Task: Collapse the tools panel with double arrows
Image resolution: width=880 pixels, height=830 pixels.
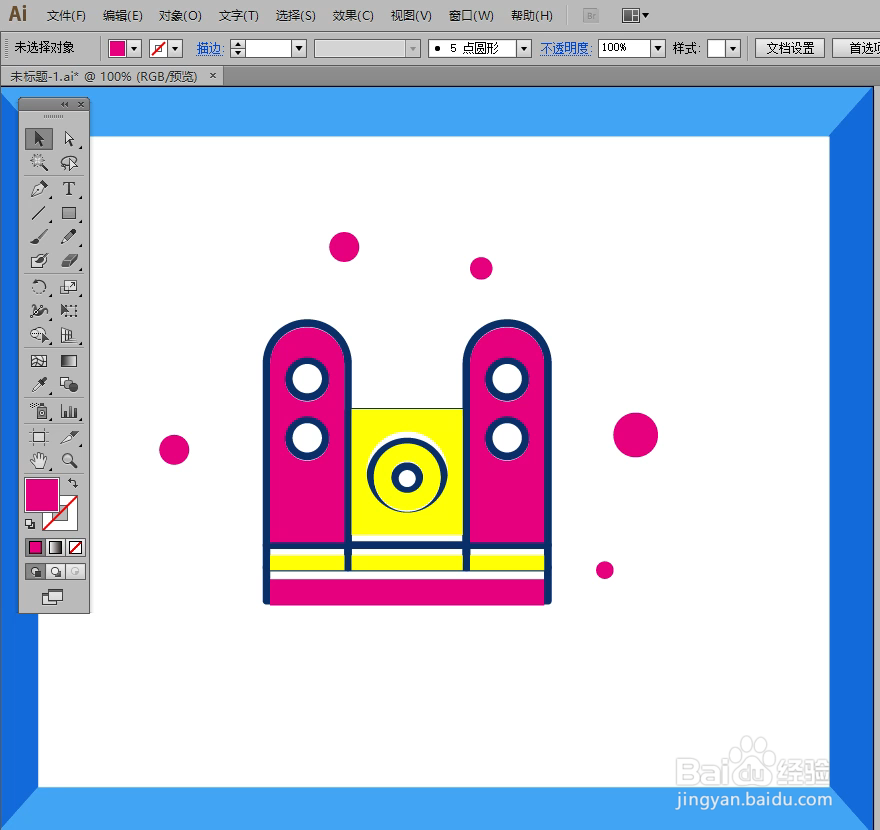Action: 65,104
